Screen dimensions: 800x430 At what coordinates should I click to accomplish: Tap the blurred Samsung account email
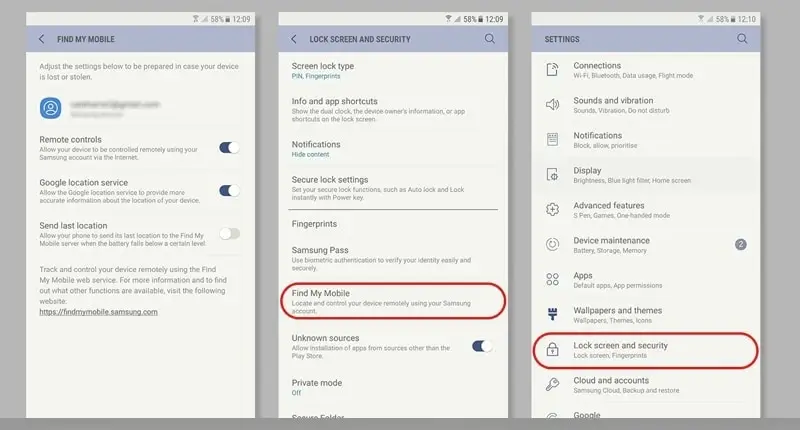point(115,105)
